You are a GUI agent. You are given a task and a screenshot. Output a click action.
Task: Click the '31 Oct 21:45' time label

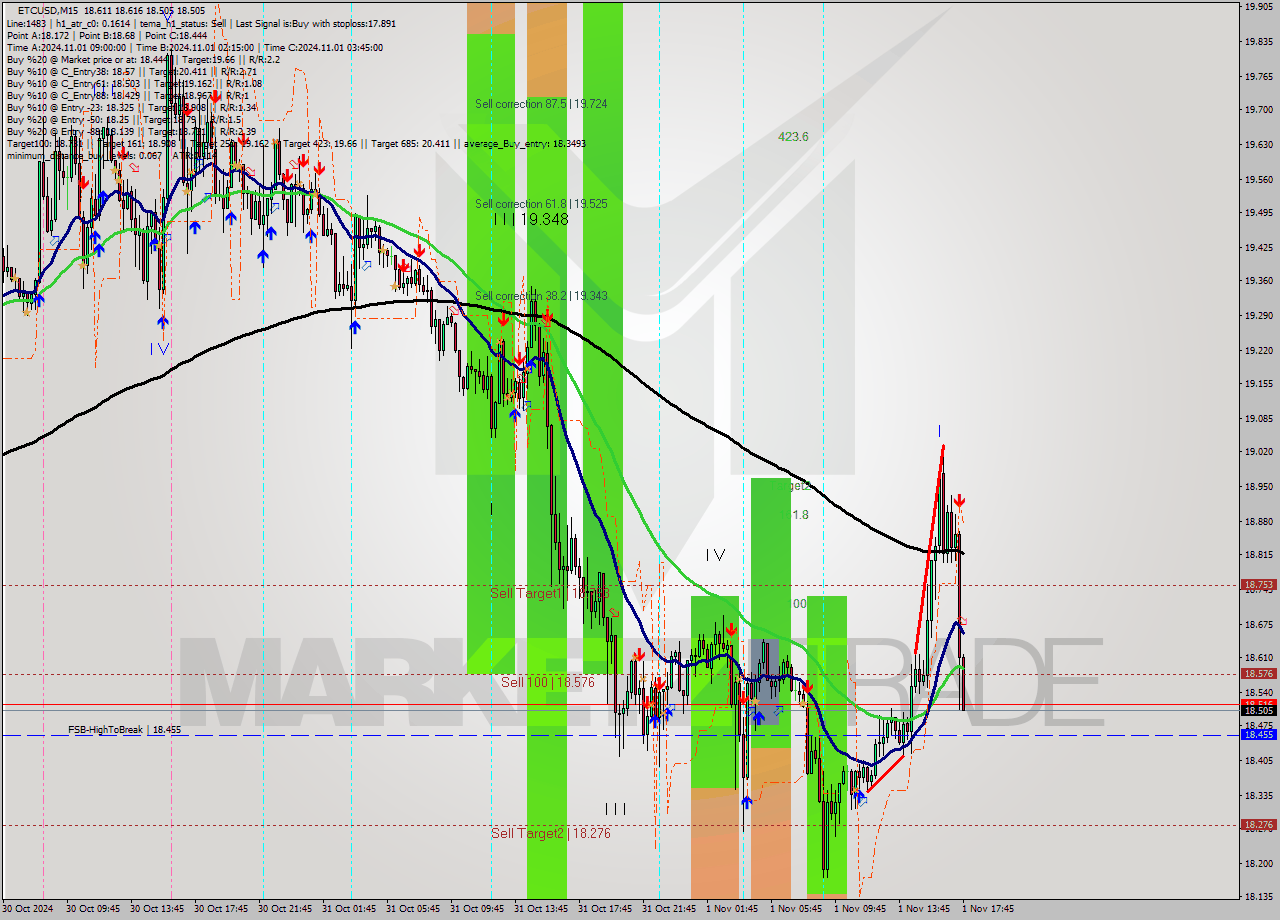click(x=671, y=909)
